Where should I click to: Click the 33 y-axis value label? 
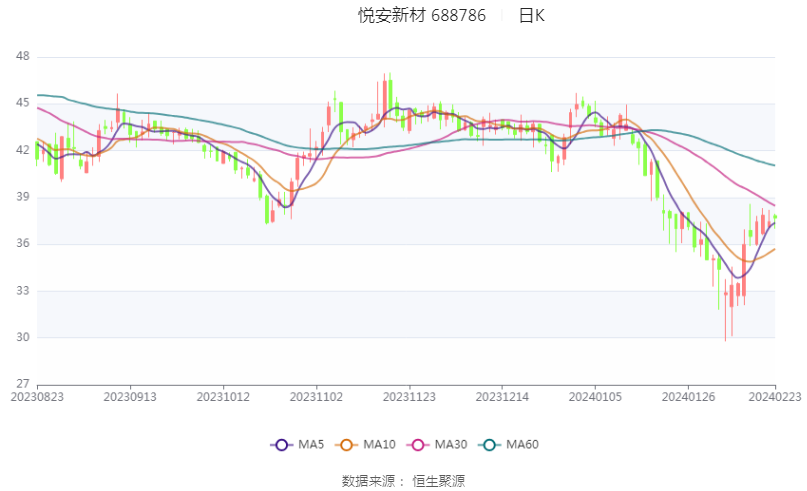click(x=23, y=290)
